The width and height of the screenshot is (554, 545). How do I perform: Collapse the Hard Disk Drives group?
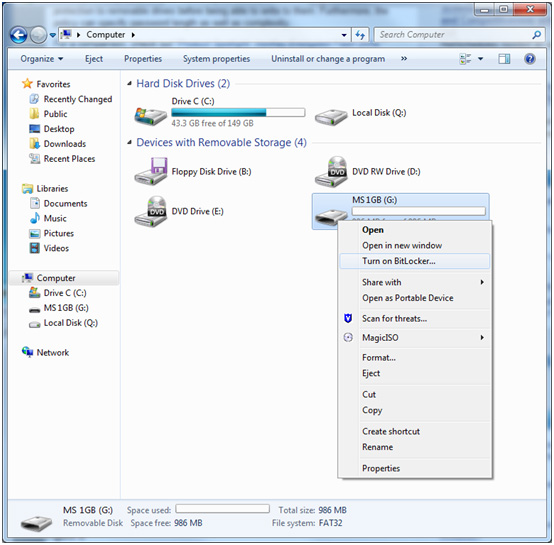click(130, 83)
